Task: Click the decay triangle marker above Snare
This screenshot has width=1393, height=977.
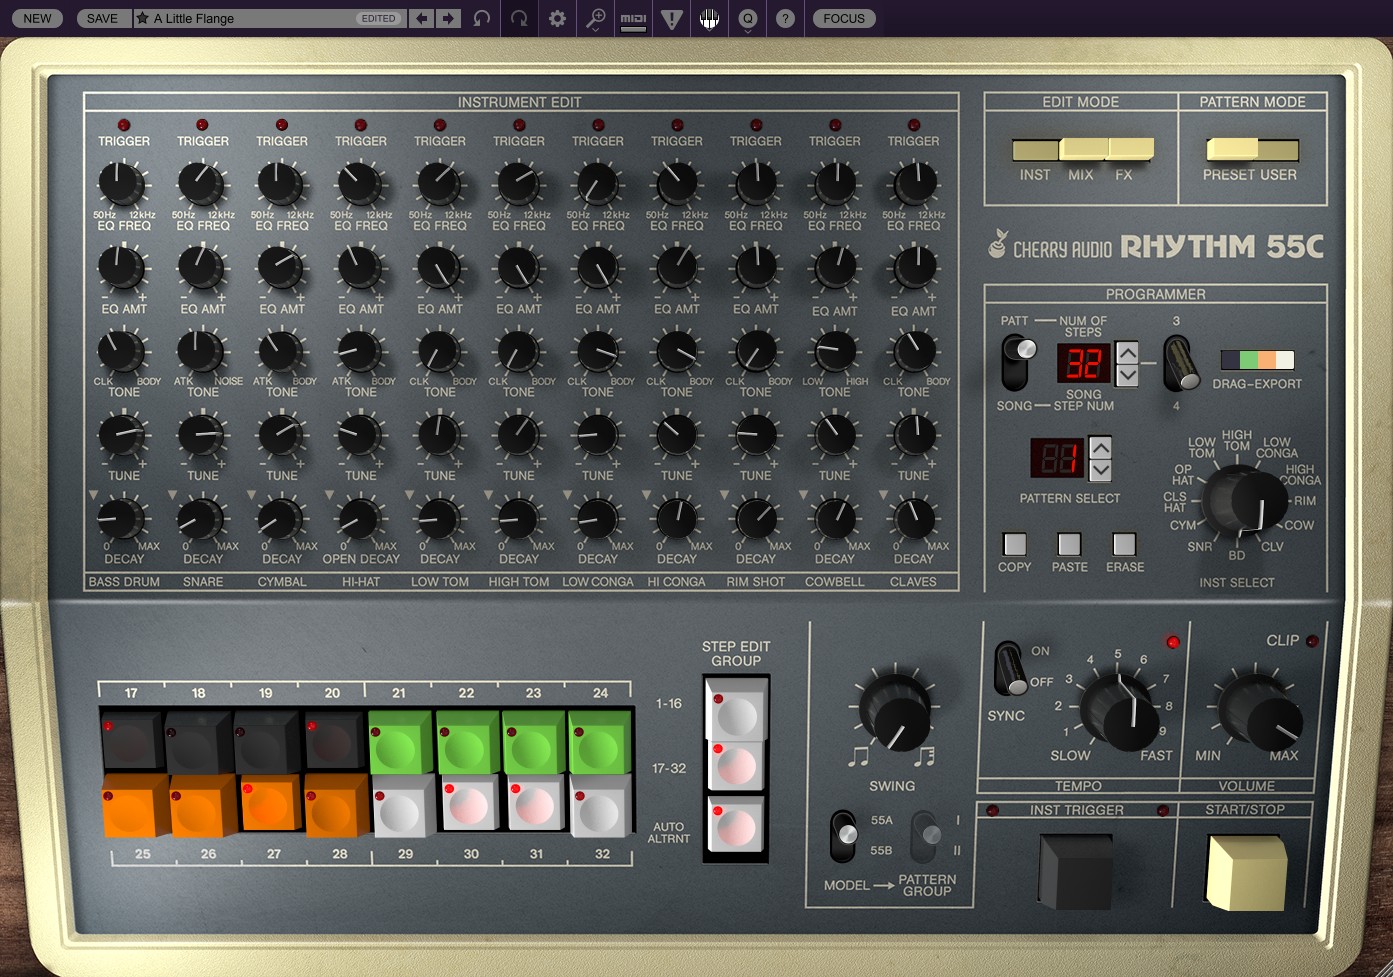Action: 172,495
